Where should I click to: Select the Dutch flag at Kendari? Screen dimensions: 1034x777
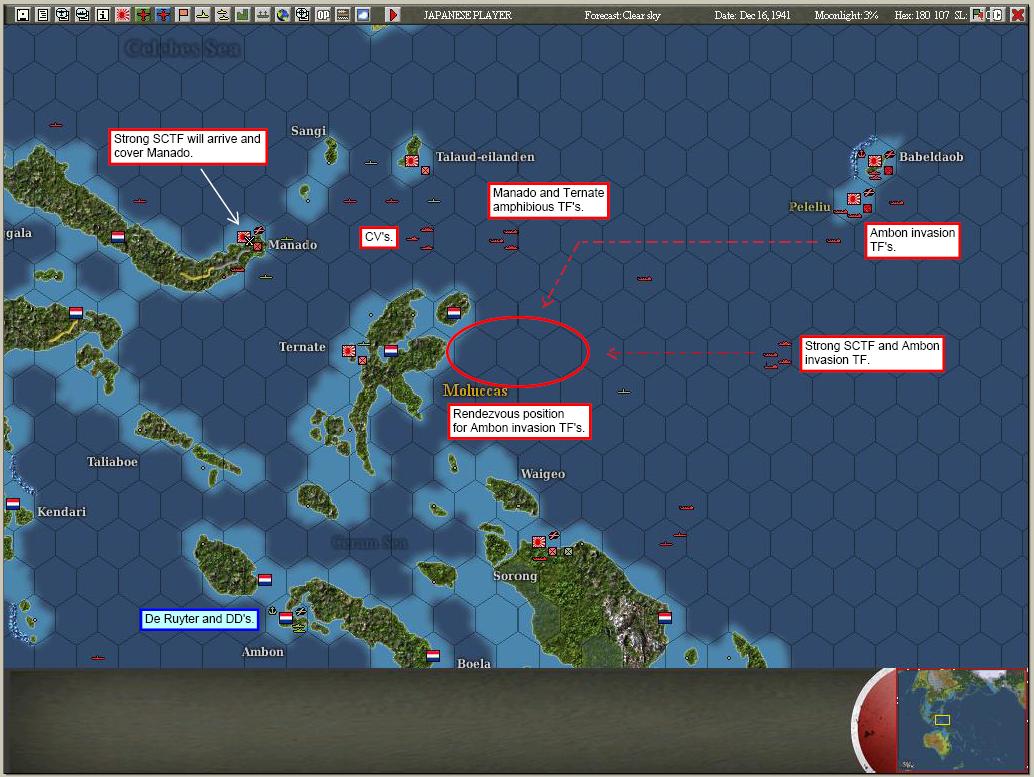tap(13, 504)
